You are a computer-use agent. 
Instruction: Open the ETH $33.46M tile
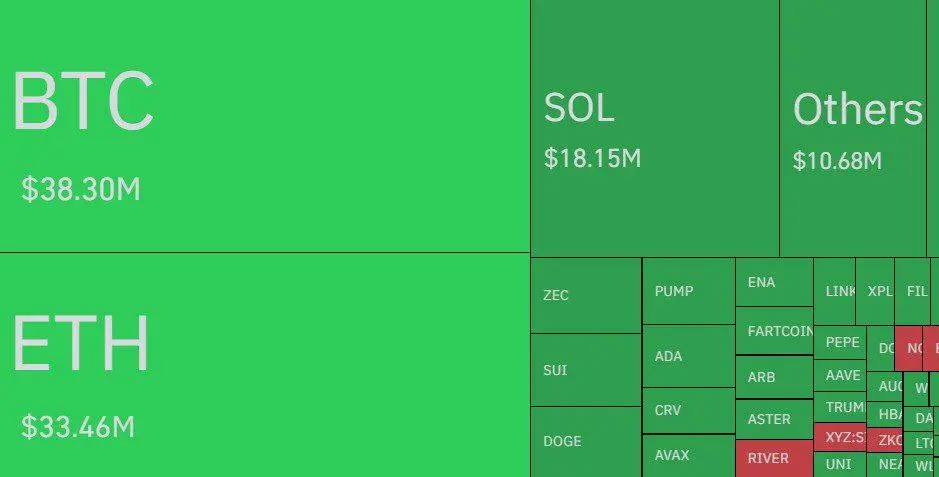tap(265, 365)
